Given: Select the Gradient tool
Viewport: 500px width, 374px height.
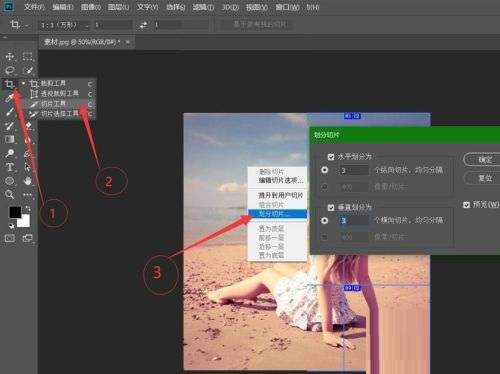Looking at the screenshot, I should pyautogui.click(x=9, y=139).
